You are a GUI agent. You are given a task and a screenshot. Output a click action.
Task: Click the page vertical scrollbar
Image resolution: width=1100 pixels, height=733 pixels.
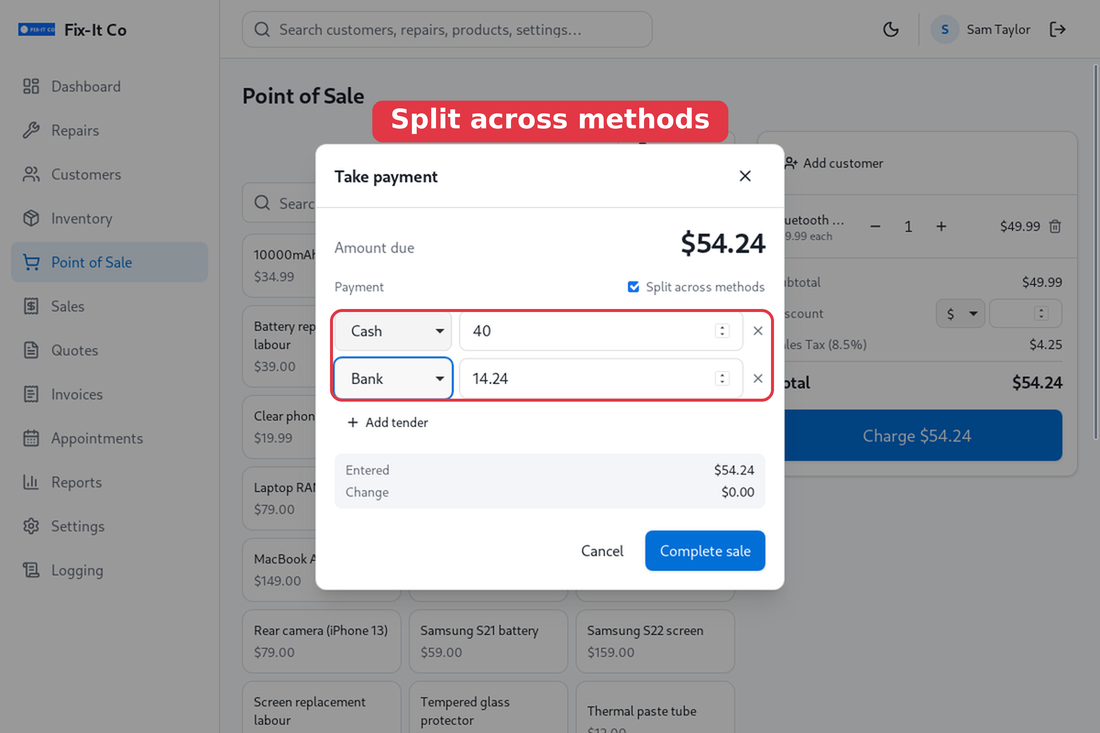1095,253
